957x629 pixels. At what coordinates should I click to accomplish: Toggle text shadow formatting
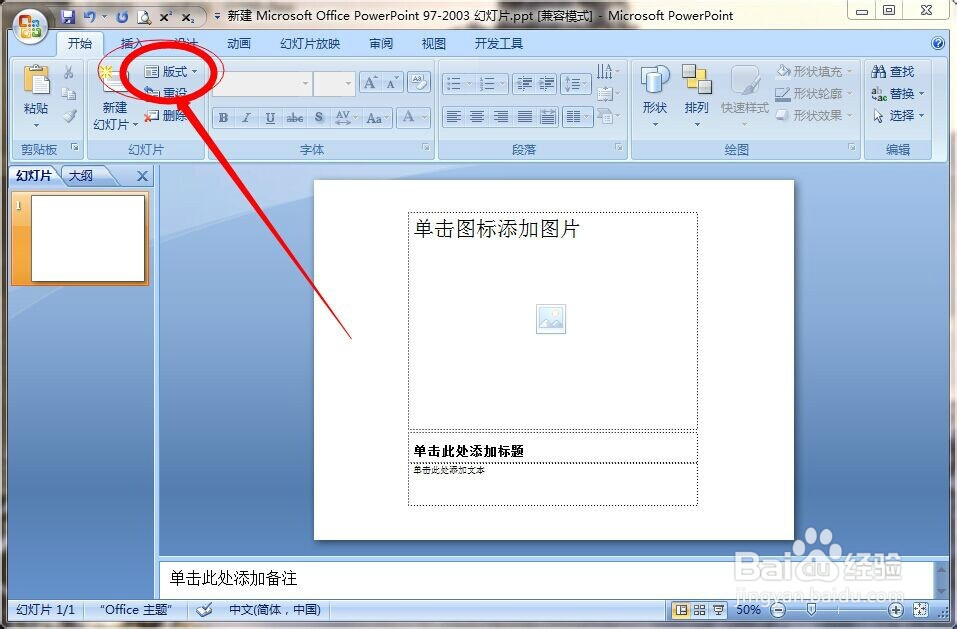[x=319, y=118]
